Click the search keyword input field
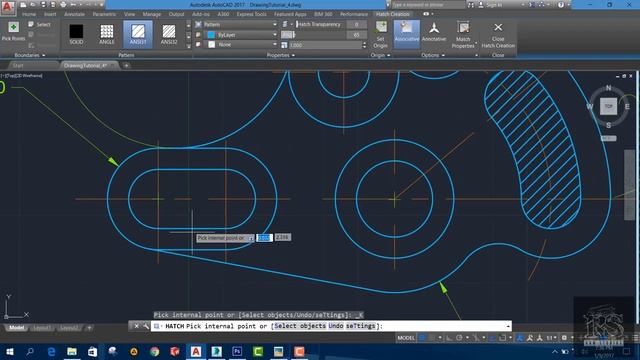Screen dimensions: 640x360 pos(428,4)
